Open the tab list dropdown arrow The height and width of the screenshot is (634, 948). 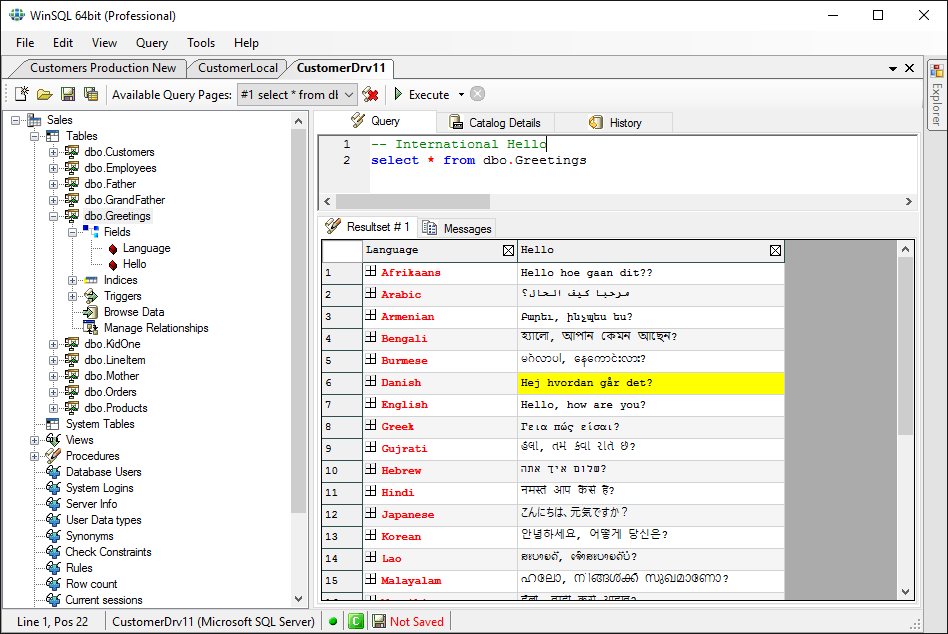coord(892,68)
